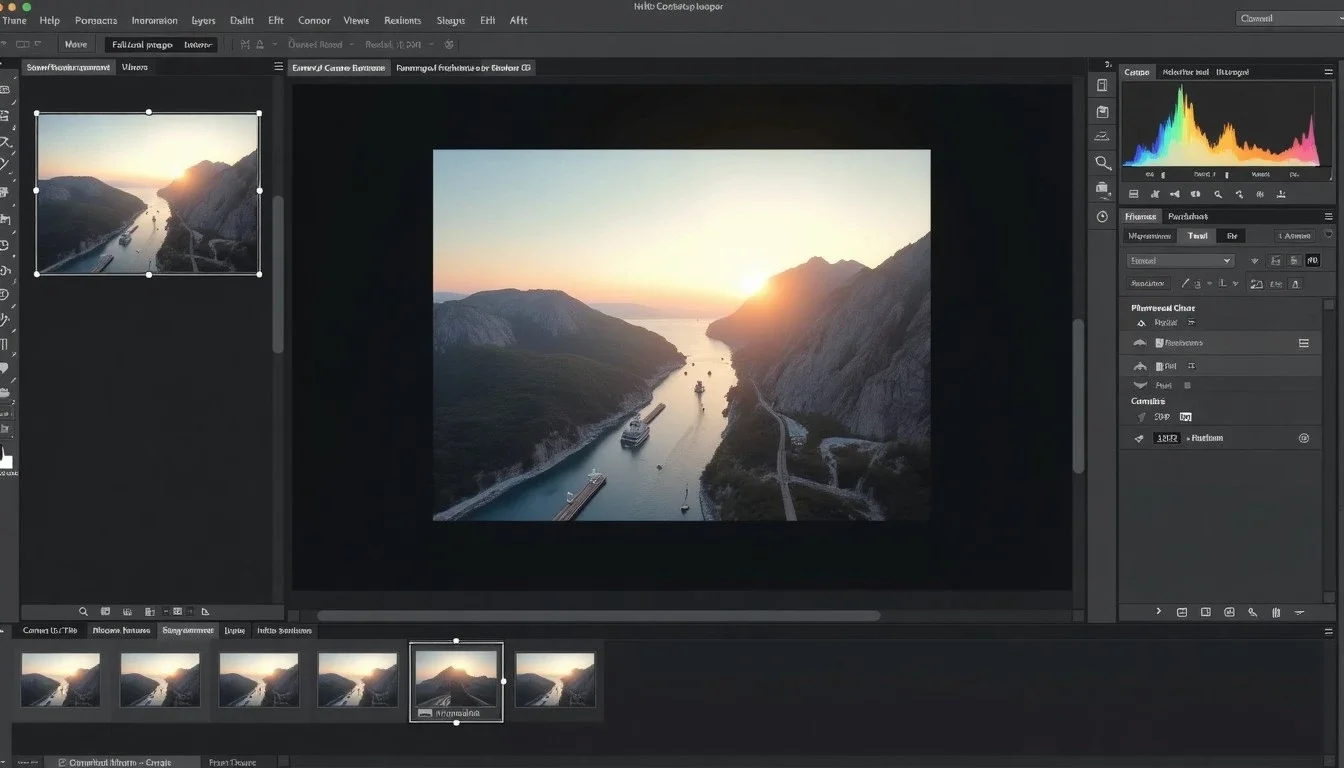Toggle visibility of the third layer row

click(1139, 366)
